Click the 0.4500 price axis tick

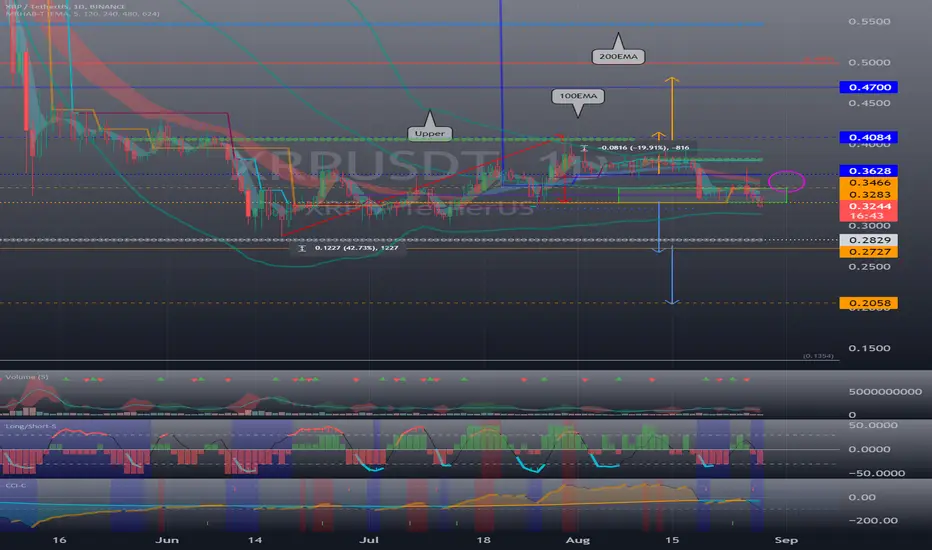point(869,103)
